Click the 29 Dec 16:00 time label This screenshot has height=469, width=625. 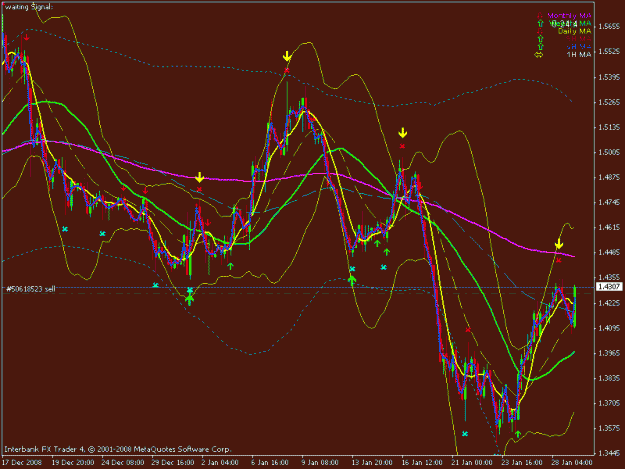pos(173,463)
